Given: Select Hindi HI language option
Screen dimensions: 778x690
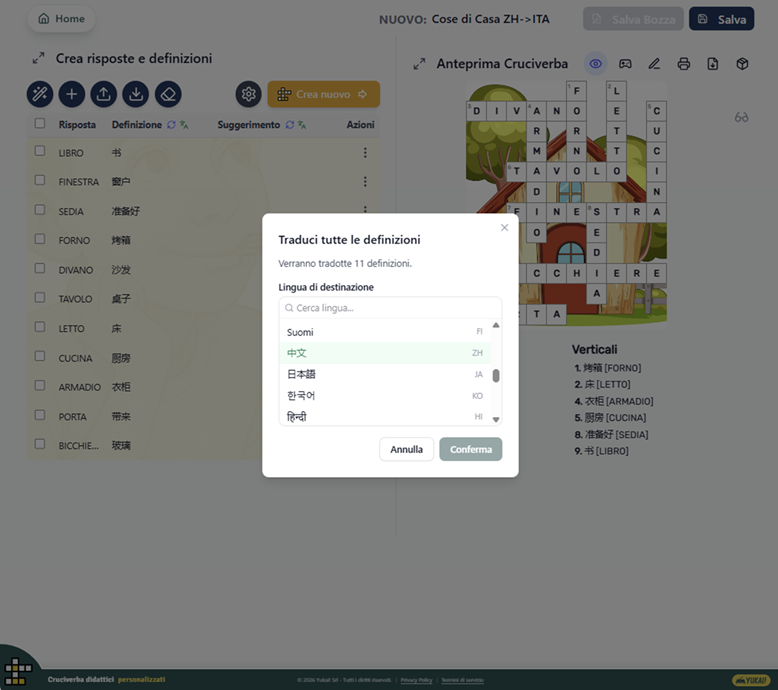Looking at the screenshot, I should 385,417.
